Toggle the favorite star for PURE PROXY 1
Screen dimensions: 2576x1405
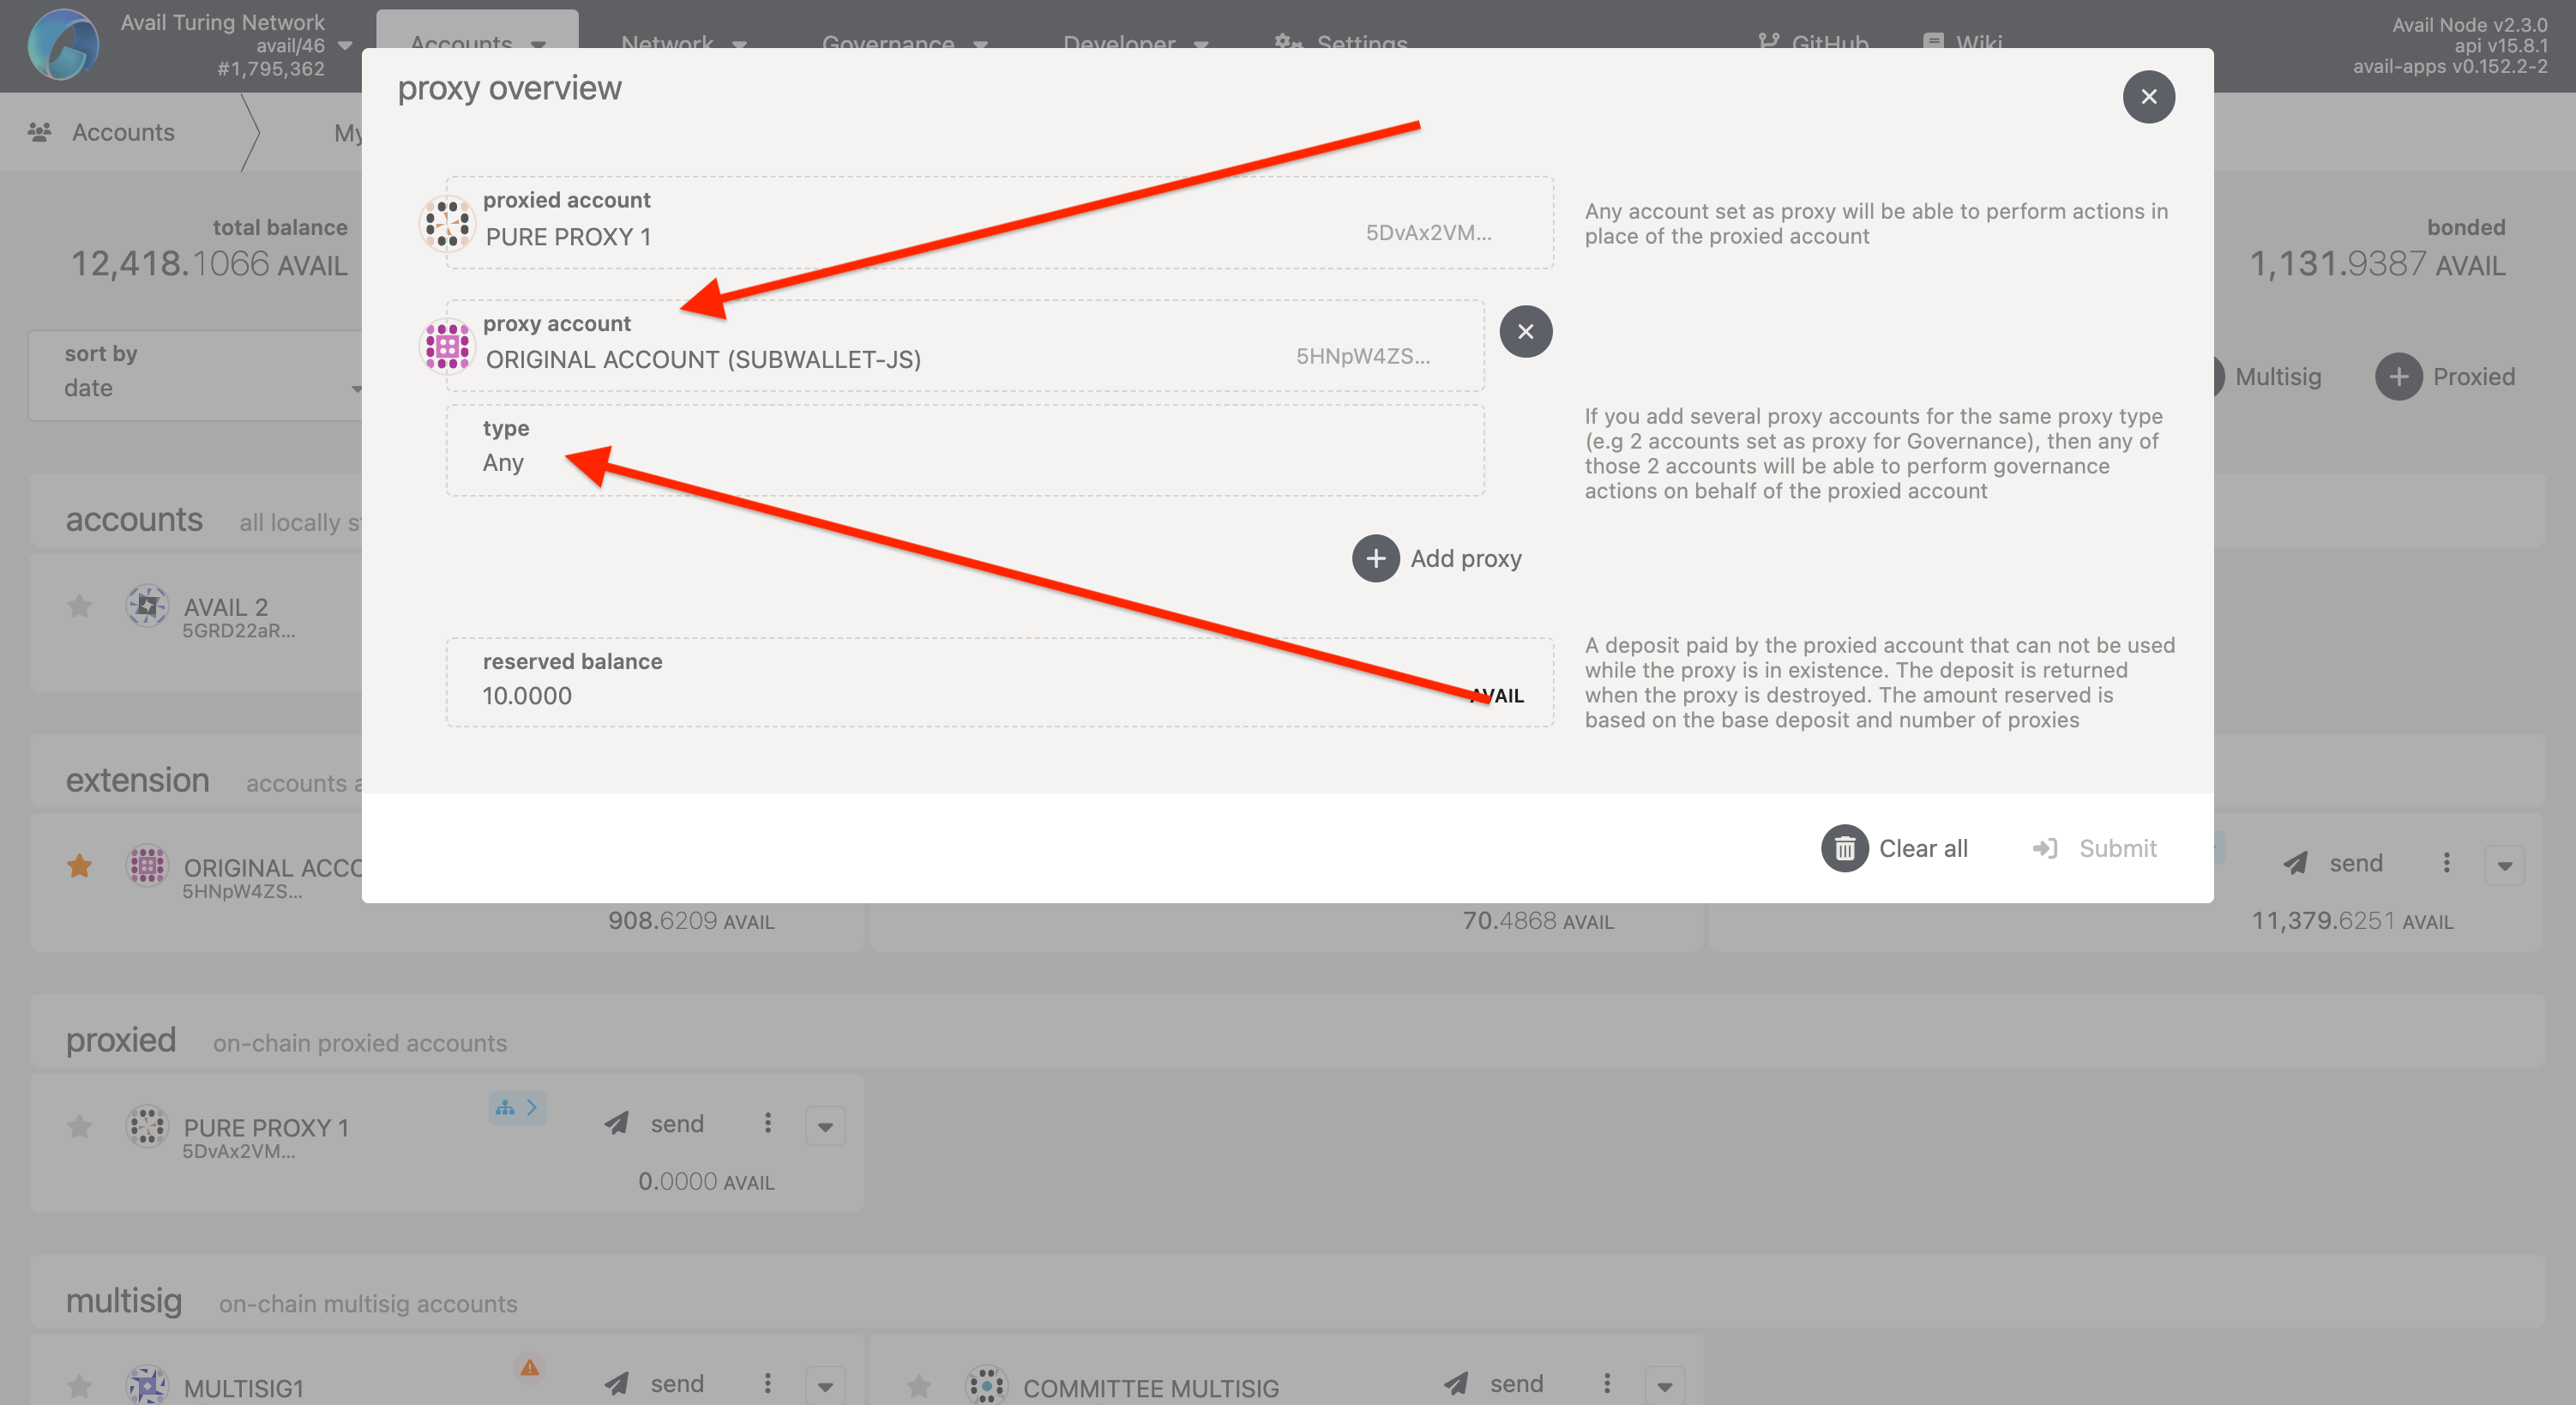(x=79, y=1127)
